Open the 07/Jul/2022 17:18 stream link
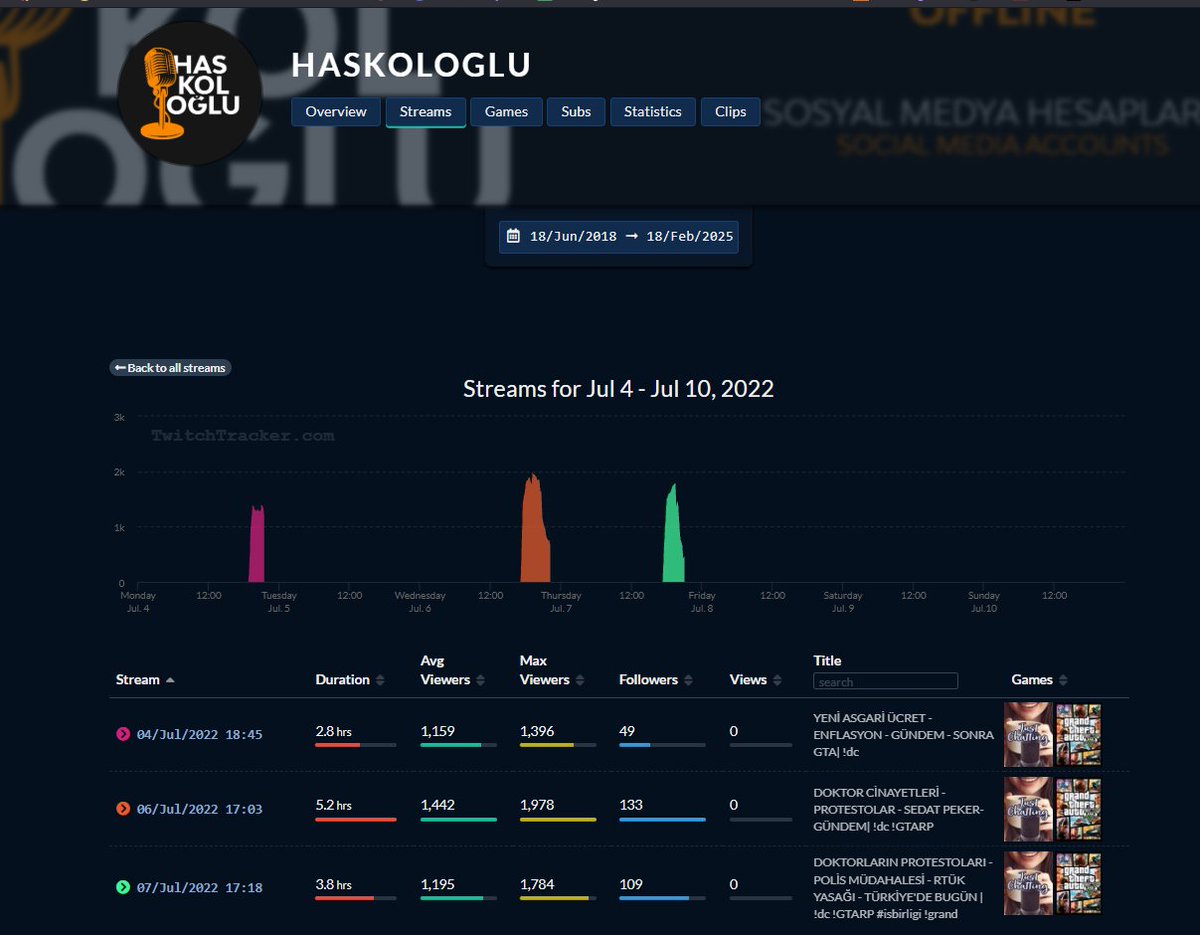1200x935 pixels. click(x=199, y=888)
